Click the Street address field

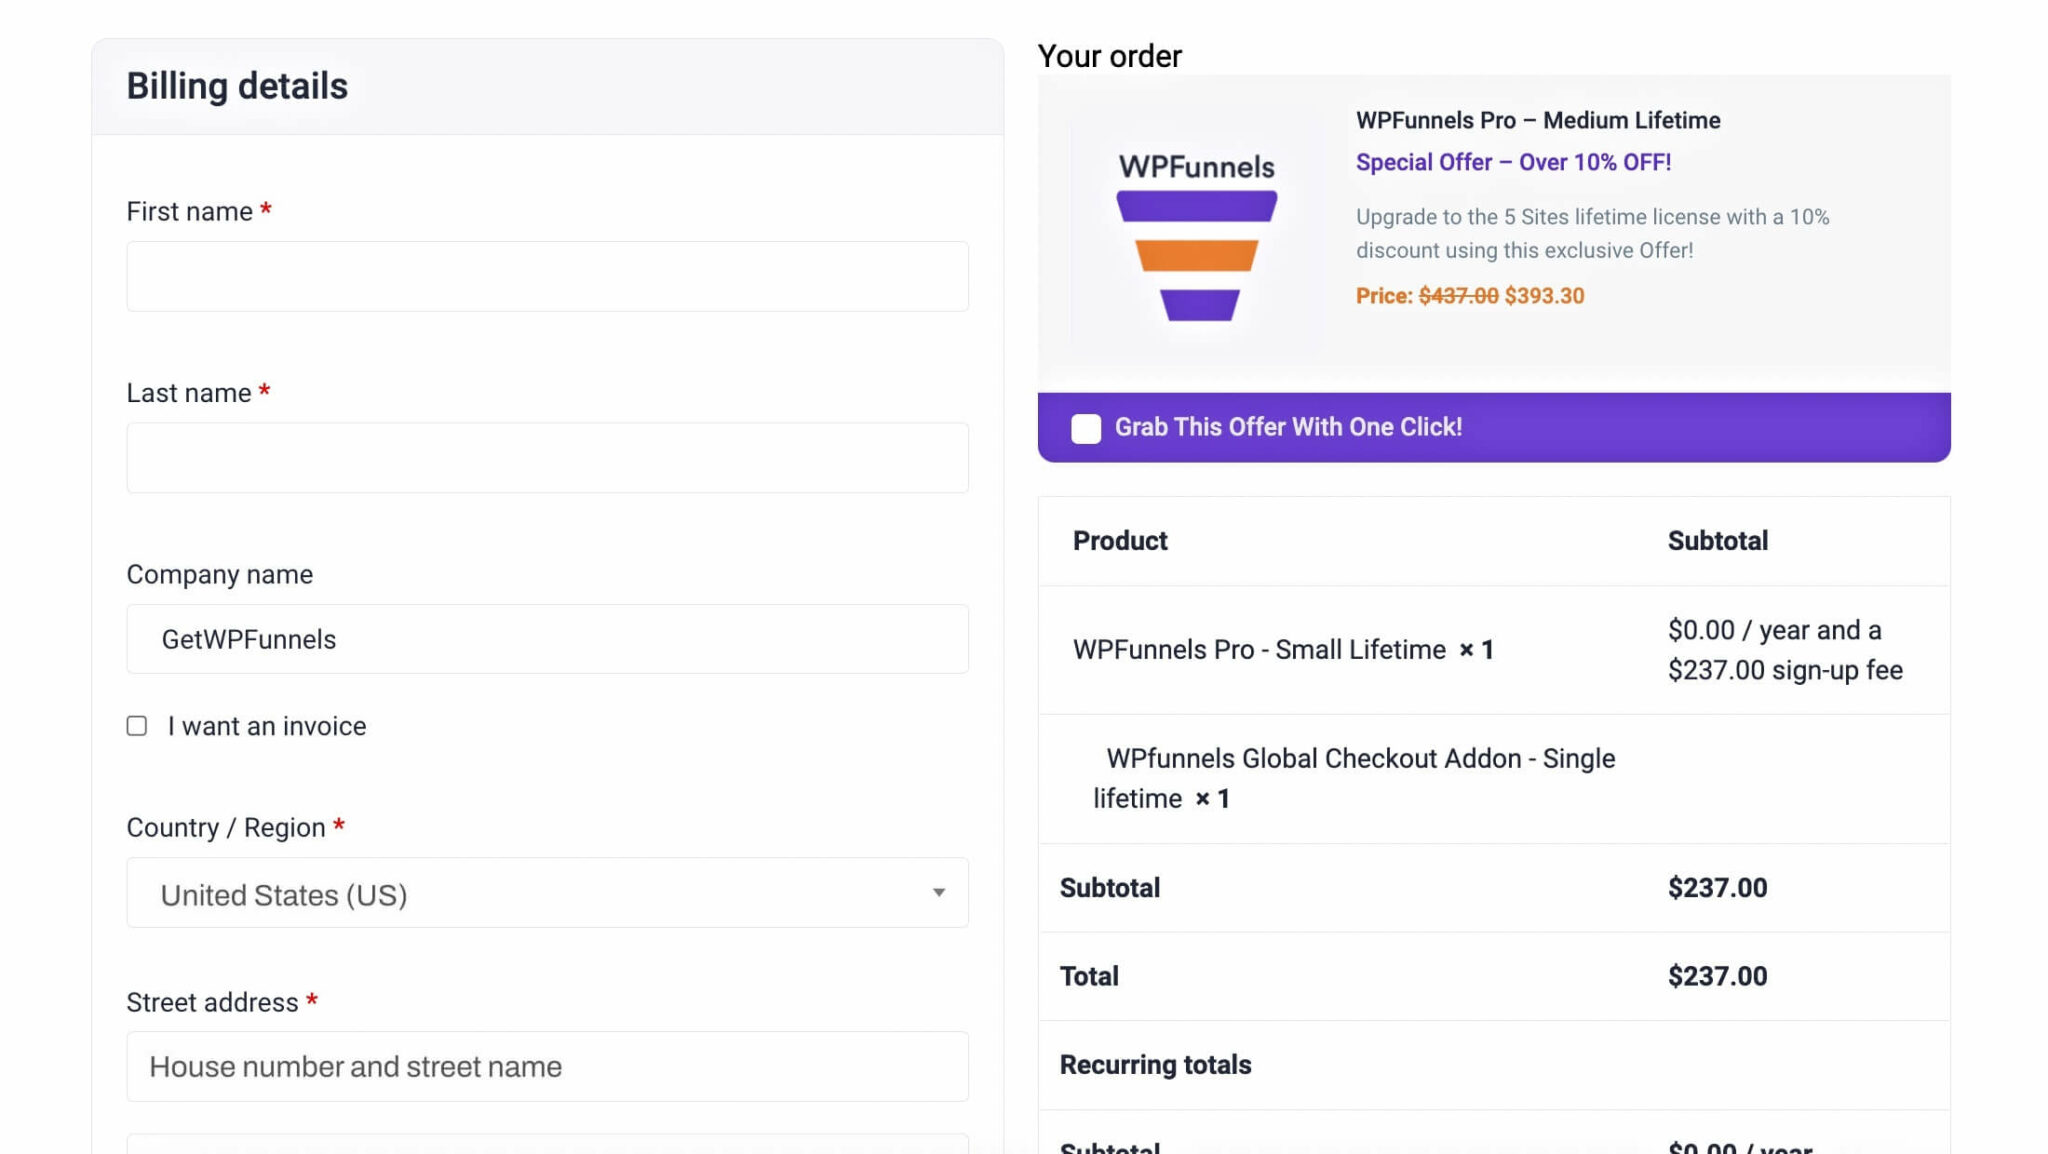tap(547, 1067)
